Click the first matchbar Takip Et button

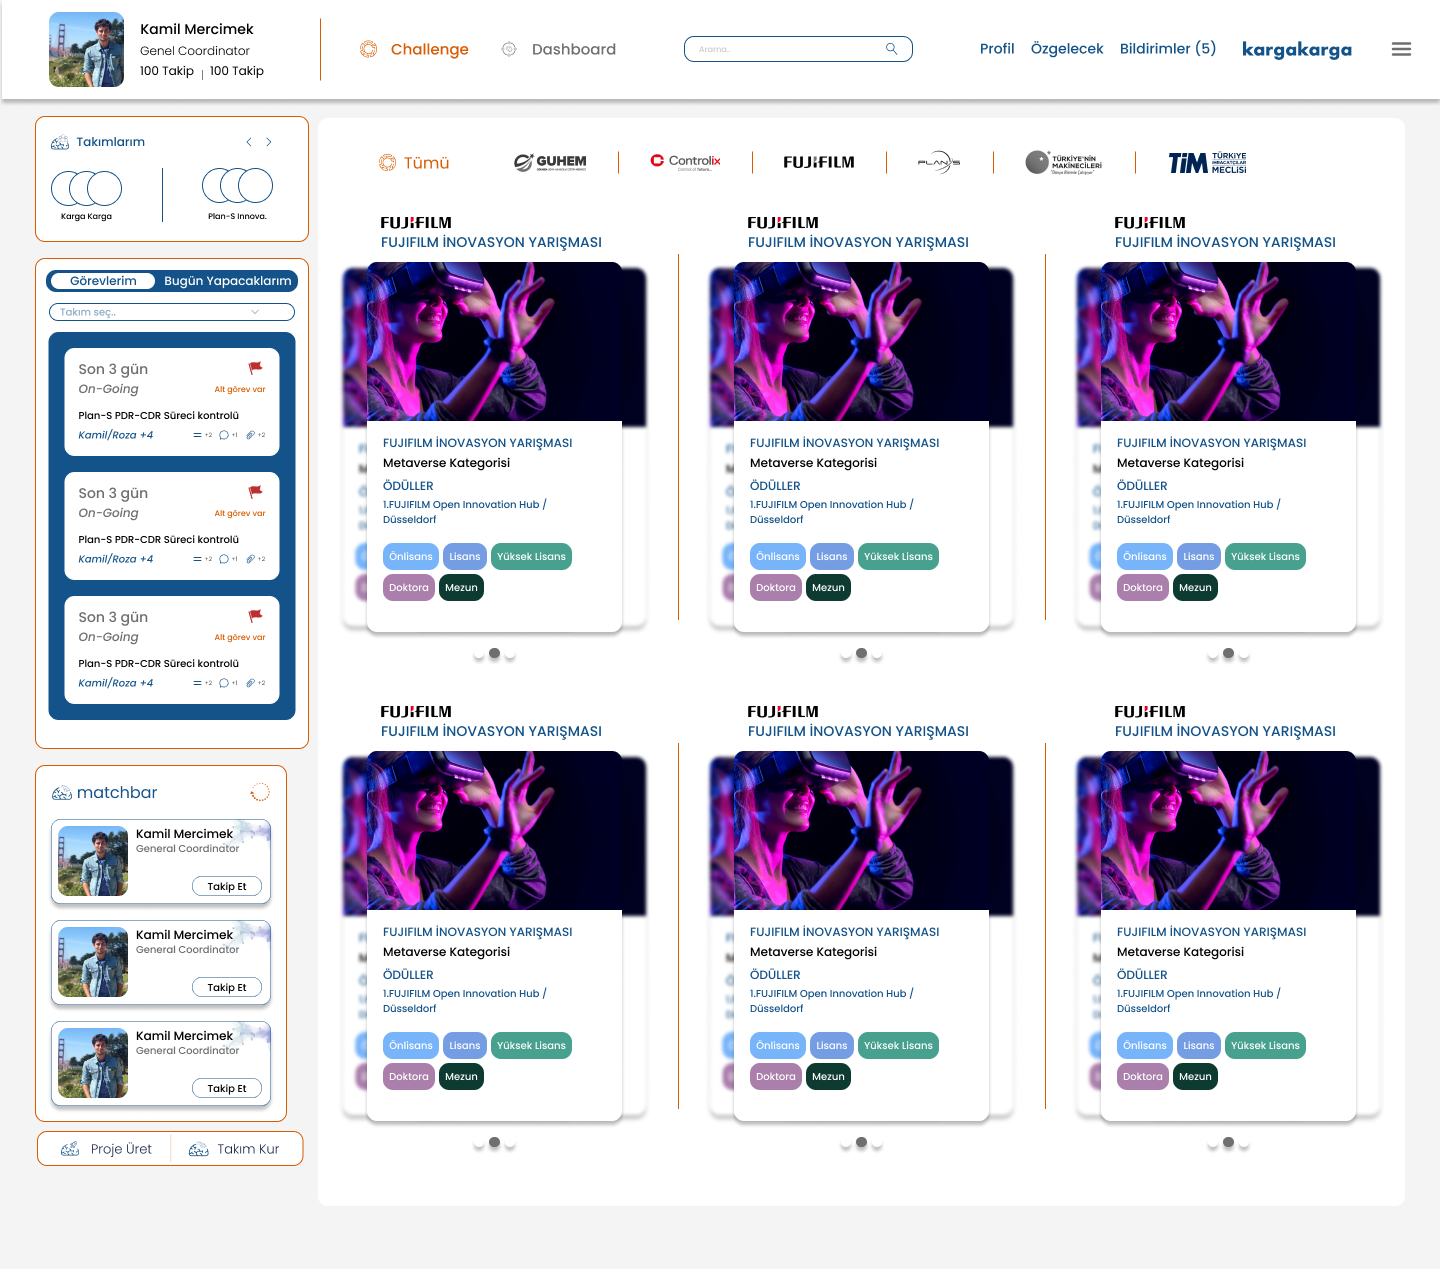pos(227,886)
